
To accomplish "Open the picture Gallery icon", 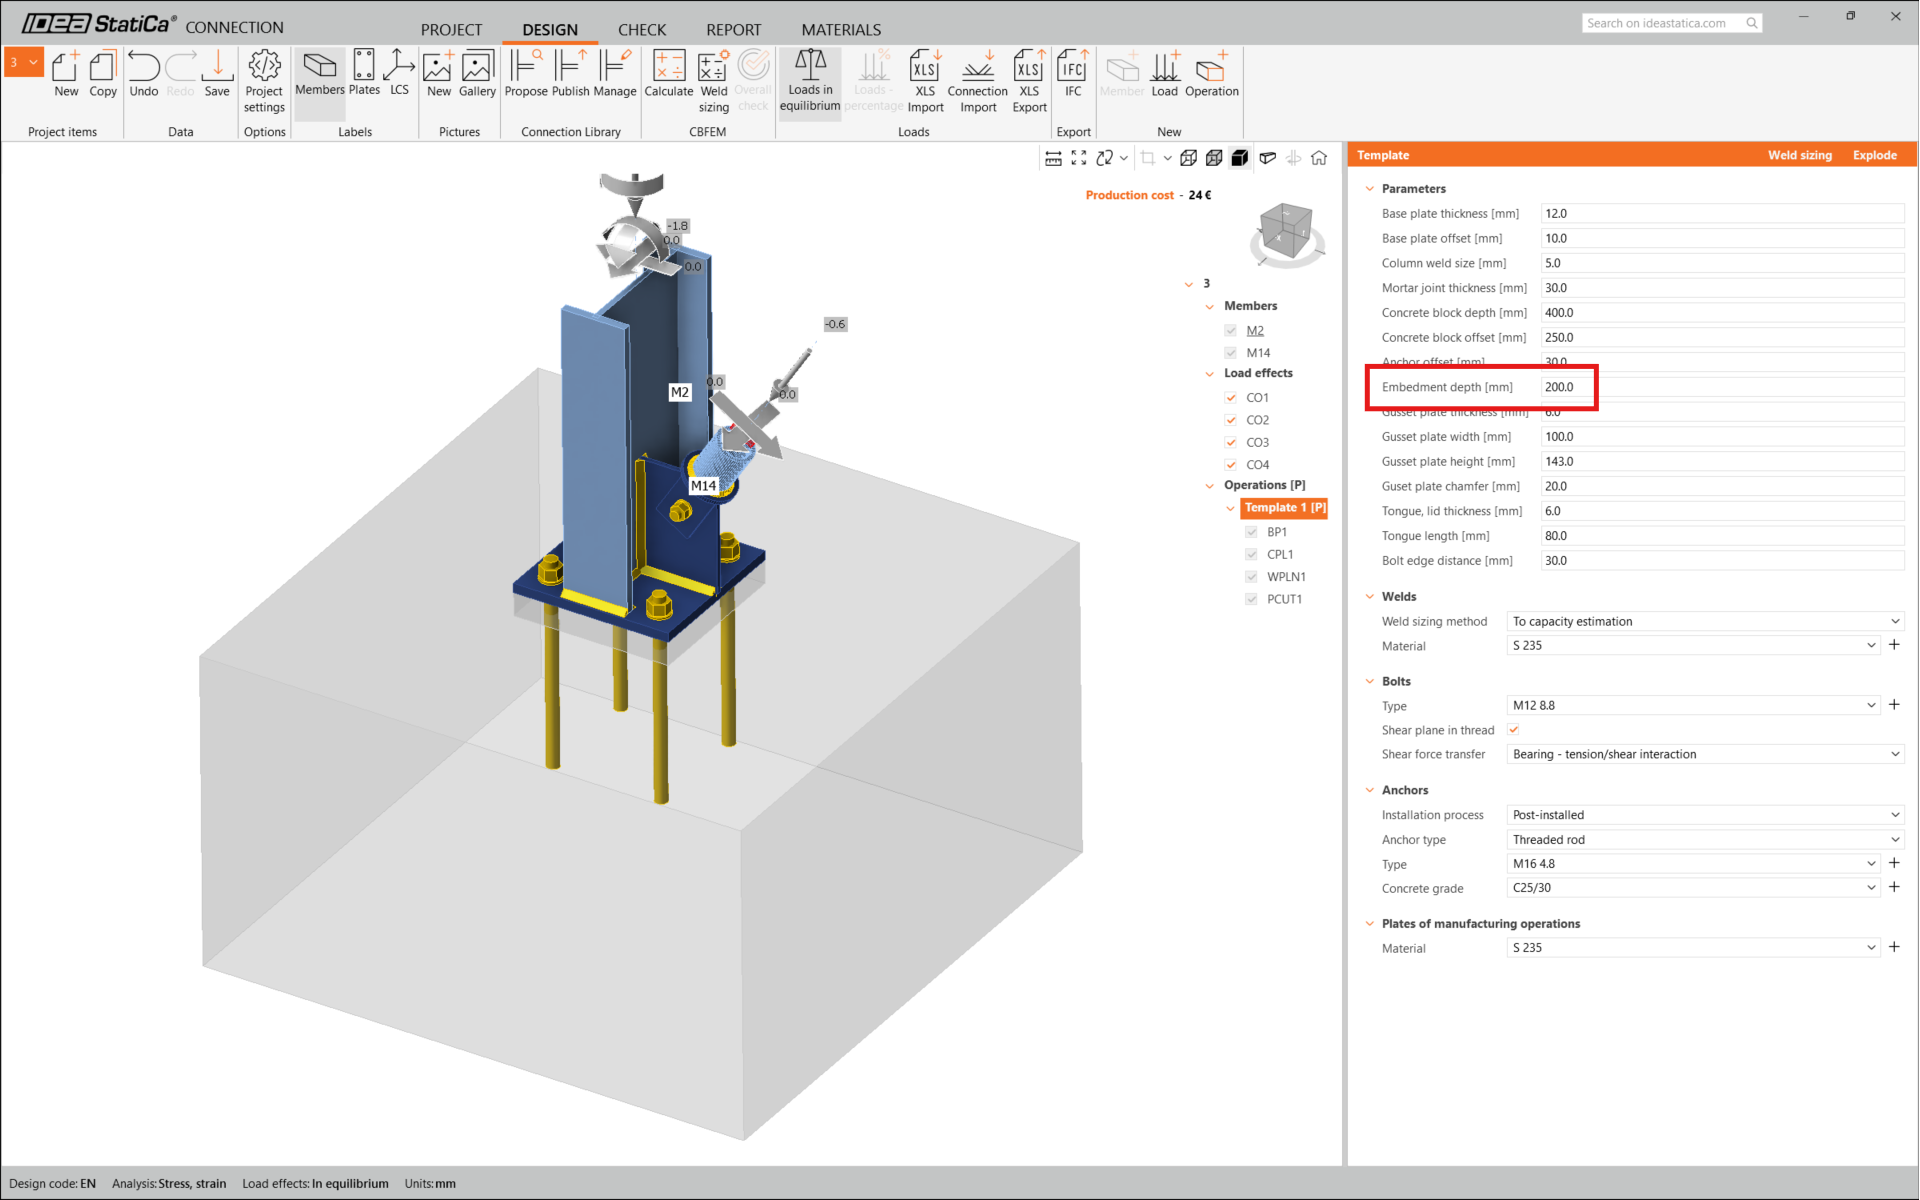I will (477, 74).
